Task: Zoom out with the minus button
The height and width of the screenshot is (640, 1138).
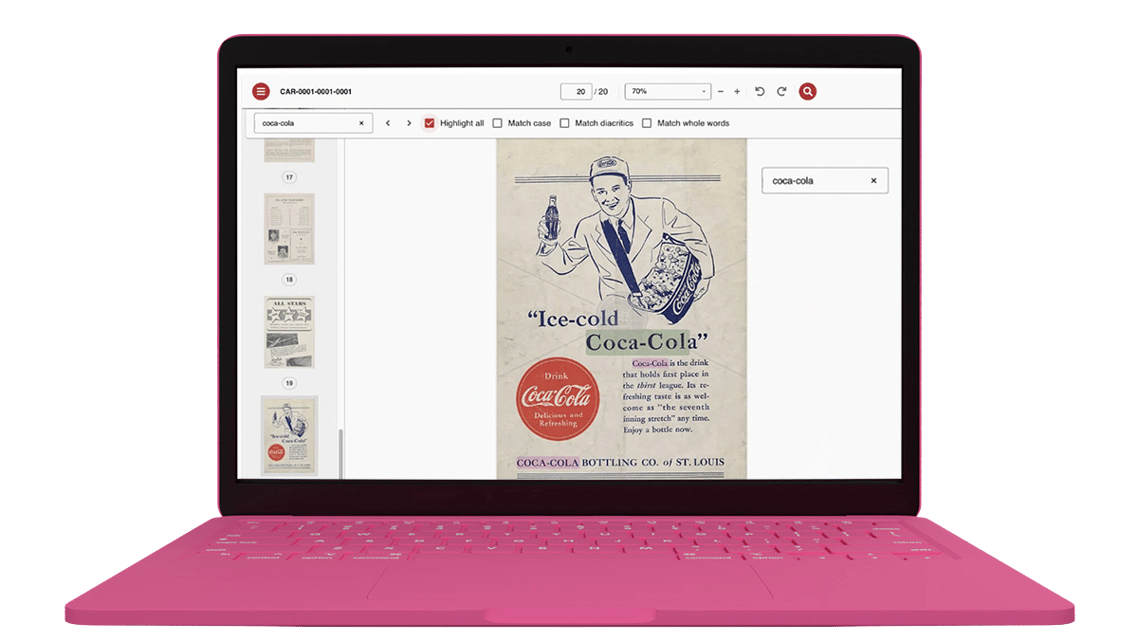Action: [x=721, y=91]
